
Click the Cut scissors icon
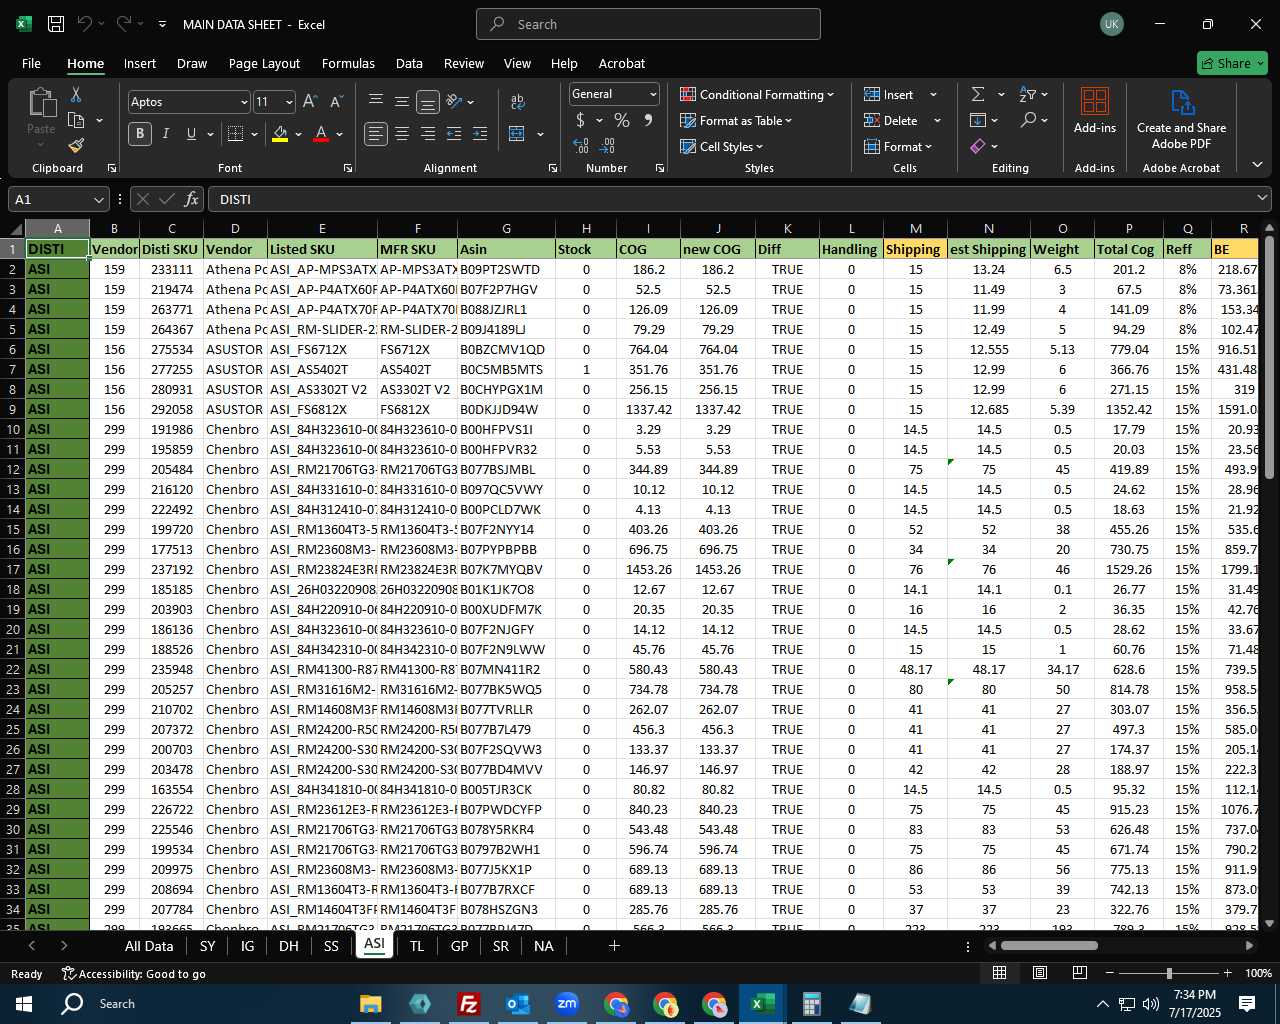pyautogui.click(x=75, y=94)
